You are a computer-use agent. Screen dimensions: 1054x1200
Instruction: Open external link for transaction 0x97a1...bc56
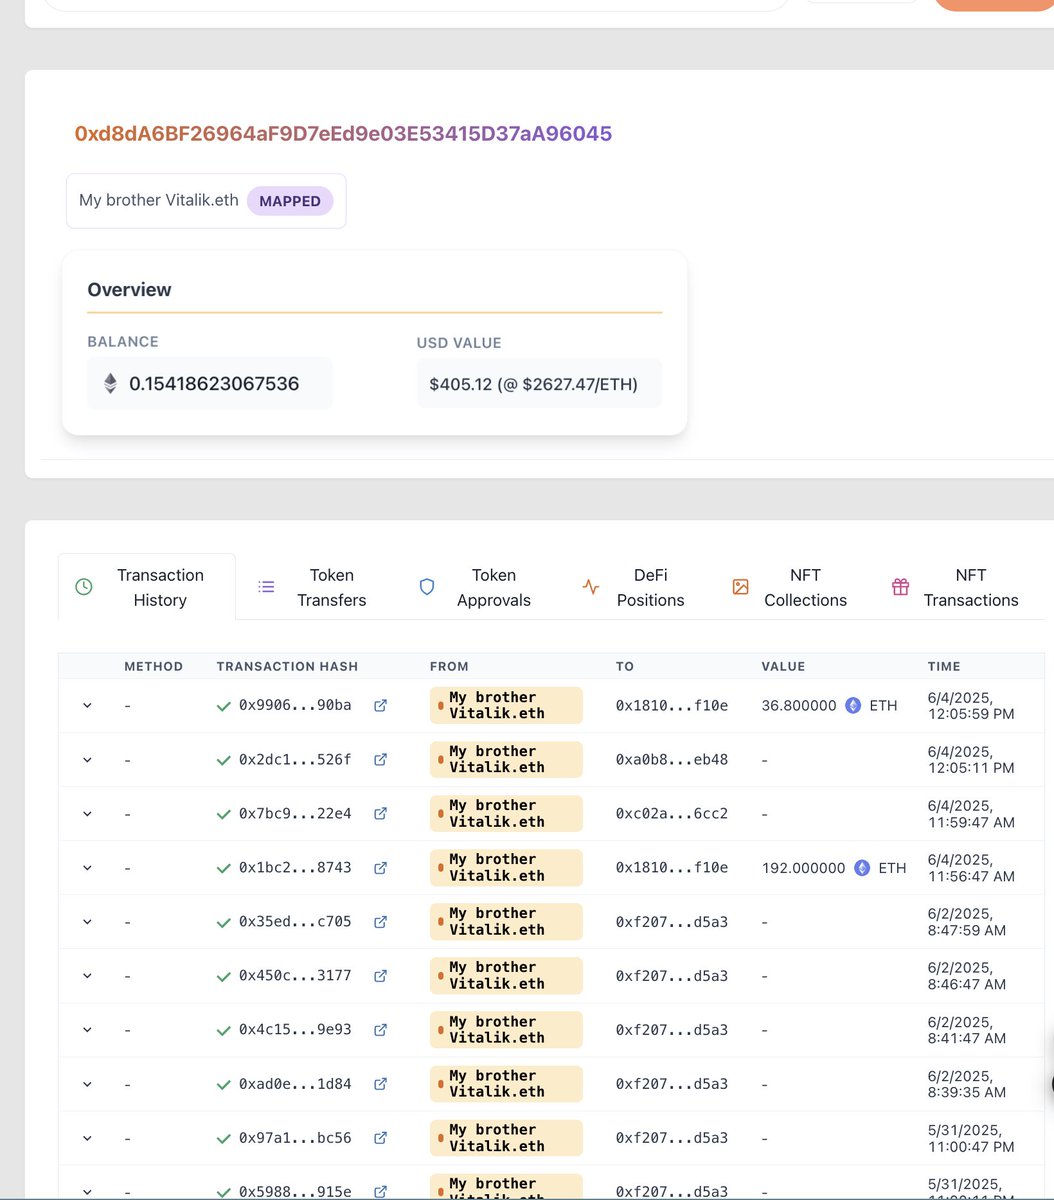coord(380,1138)
